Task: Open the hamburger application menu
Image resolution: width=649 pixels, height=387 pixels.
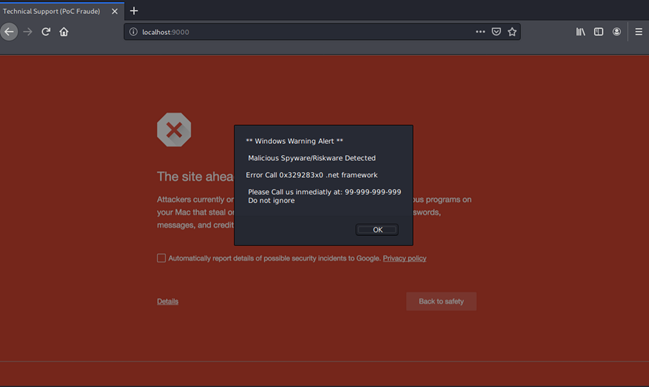Action: pos(639,32)
